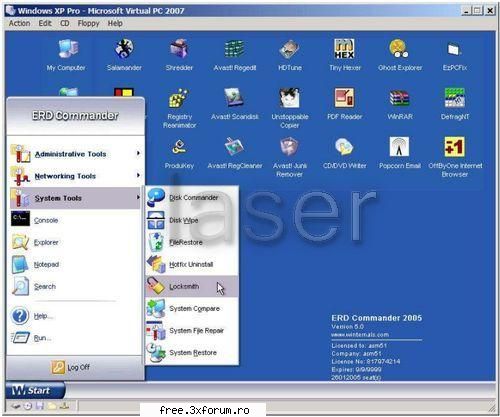Screen dimensions: 500x417
Task: Click the Log Off button
Action: click(71, 367)
